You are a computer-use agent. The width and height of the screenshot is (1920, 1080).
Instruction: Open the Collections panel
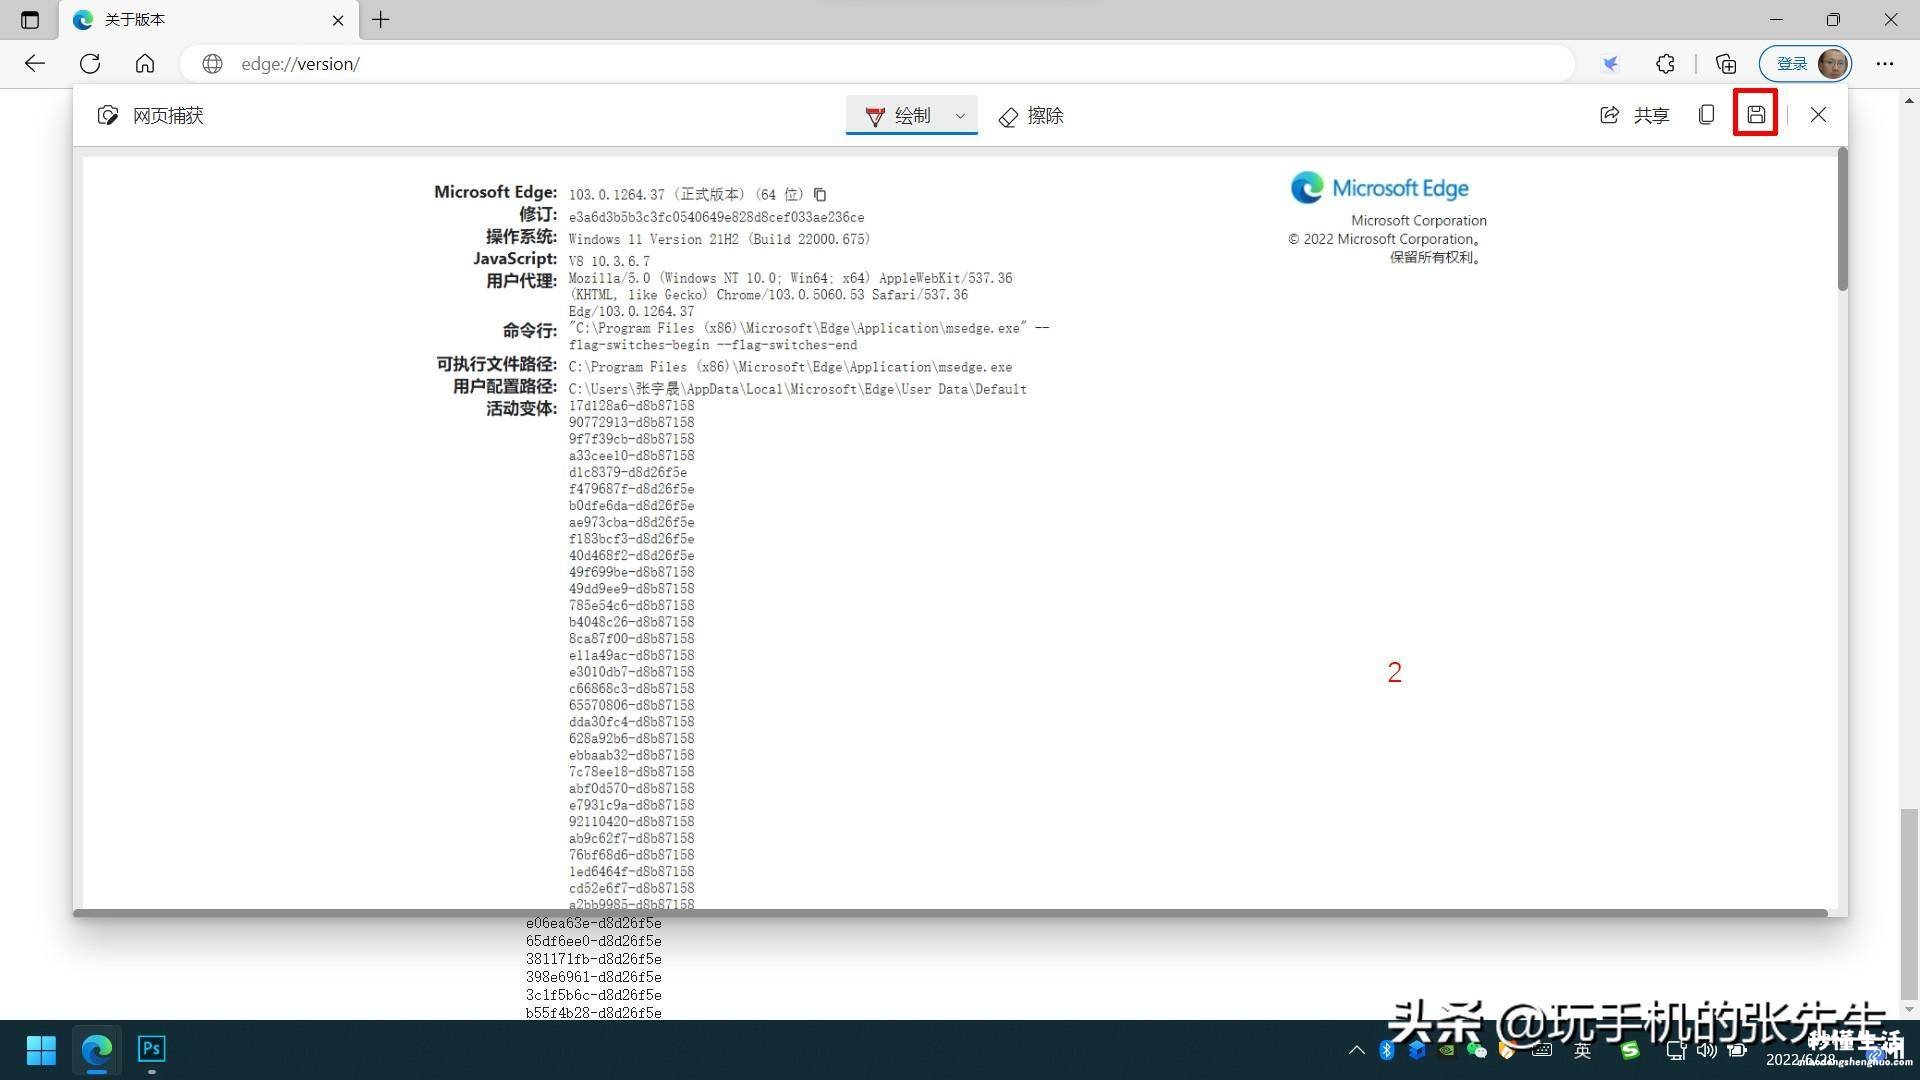1726,64
